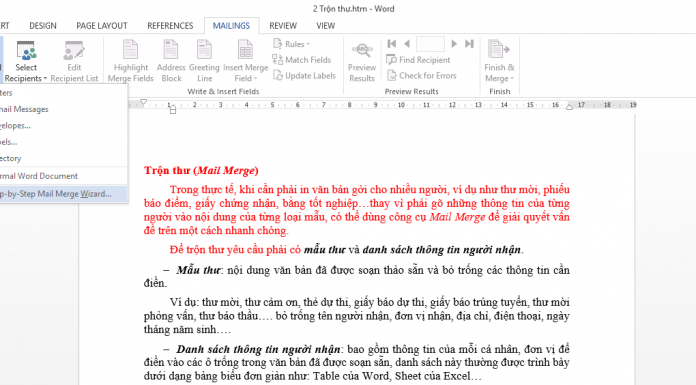
Task: Click hanging indent marker on ruler
Action: click(x=173, y=108)
